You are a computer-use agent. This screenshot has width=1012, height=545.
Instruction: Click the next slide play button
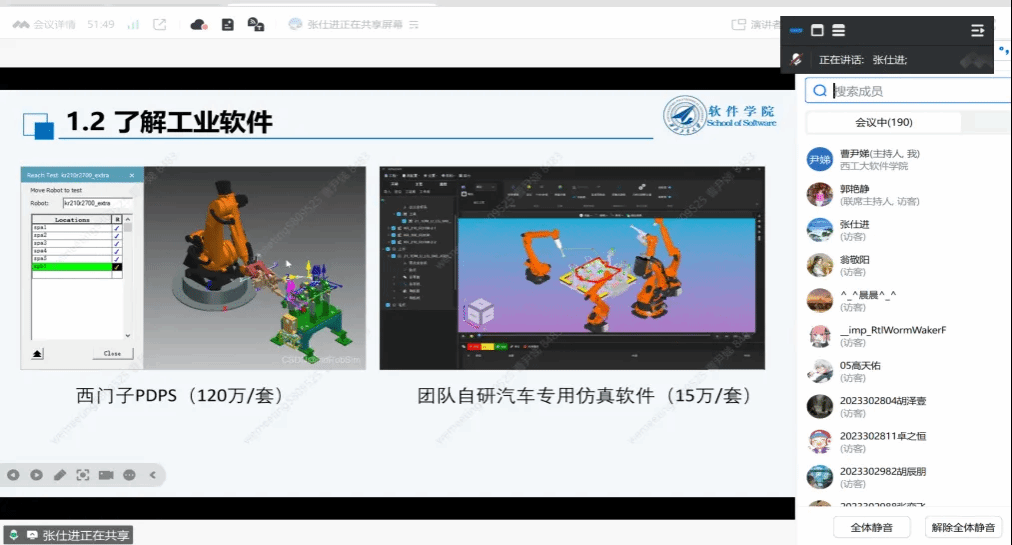pyautogui.click(x=36, y=475)
